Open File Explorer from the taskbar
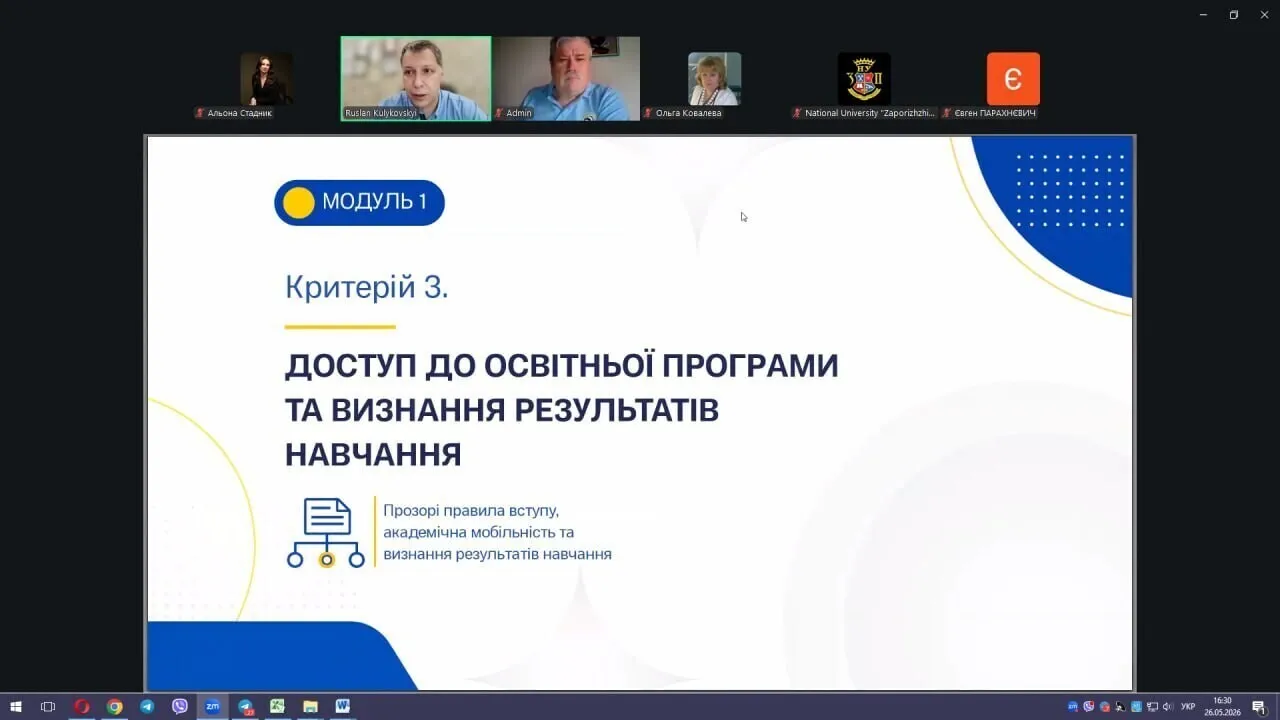This screenshot has width=1280, height=720. (310, 706)
